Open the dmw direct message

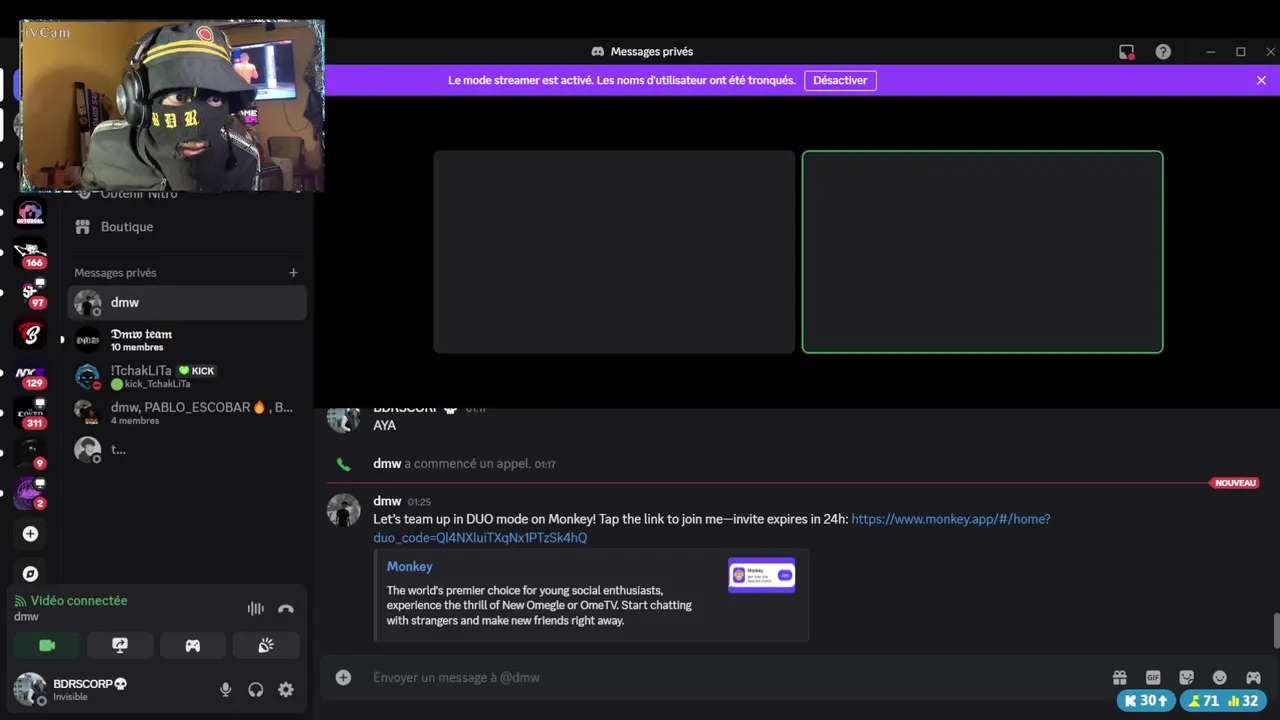(187, 302)
